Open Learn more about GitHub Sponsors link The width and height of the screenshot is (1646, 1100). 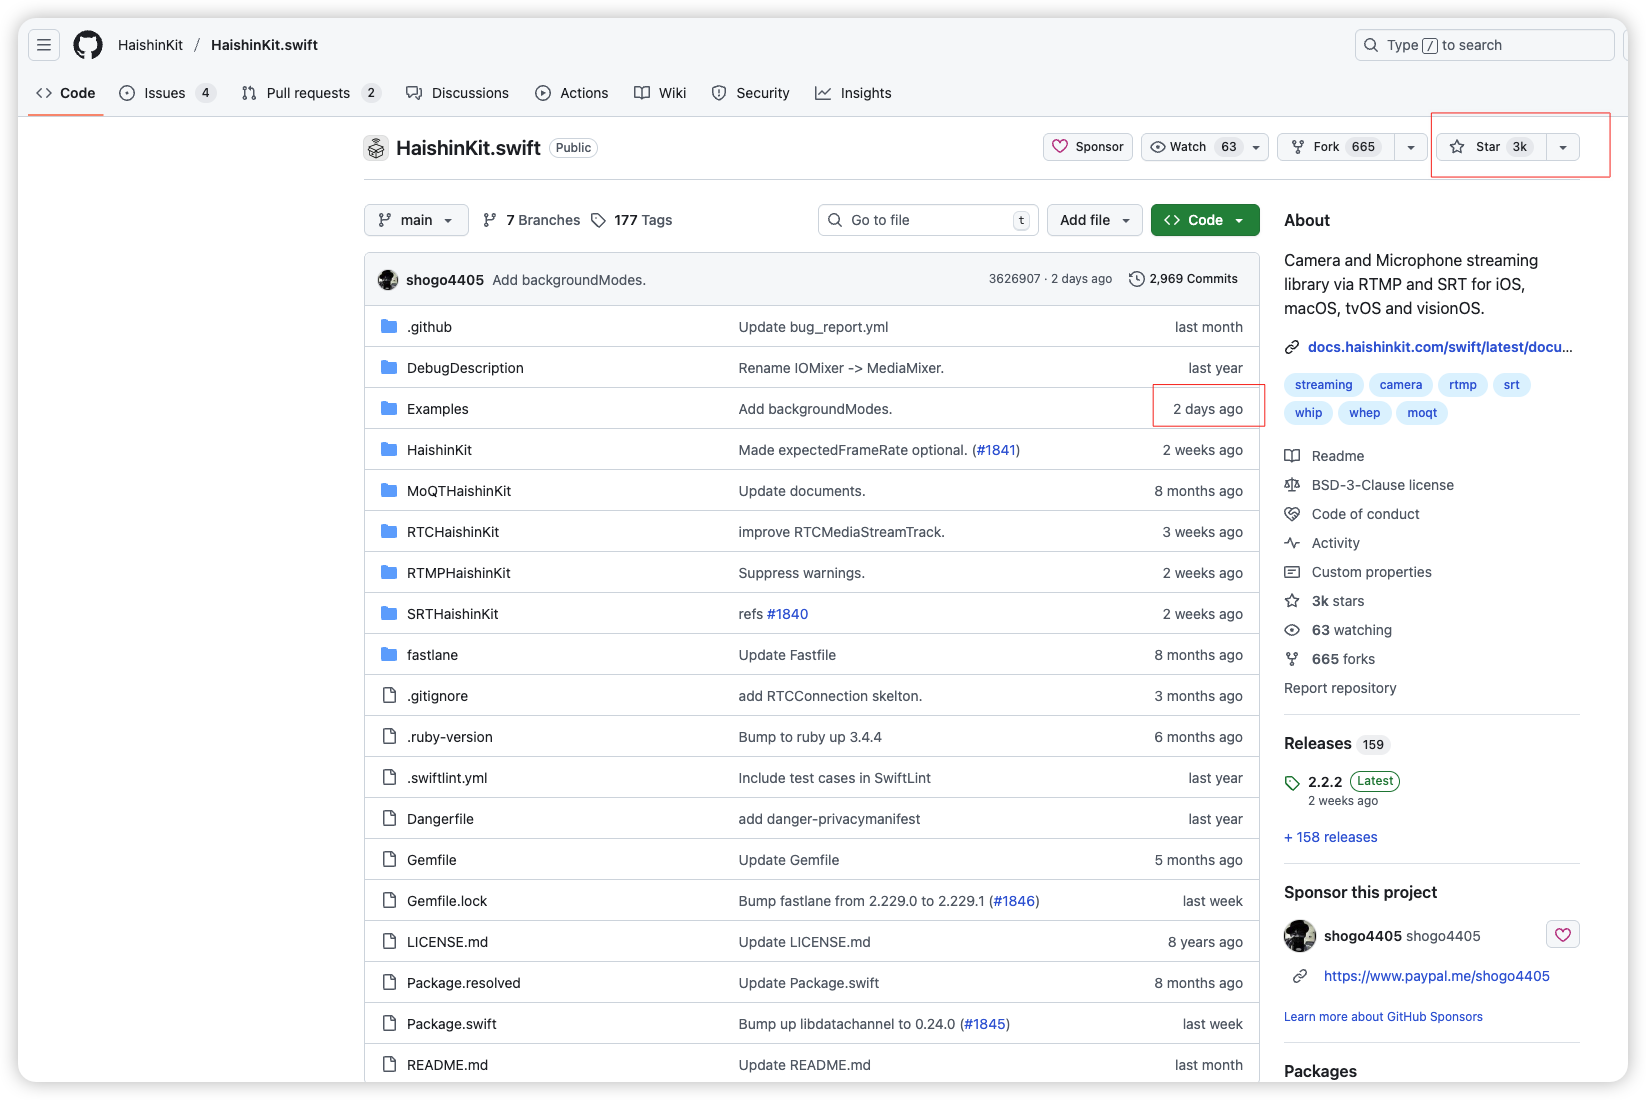tap(1383, 1017)
